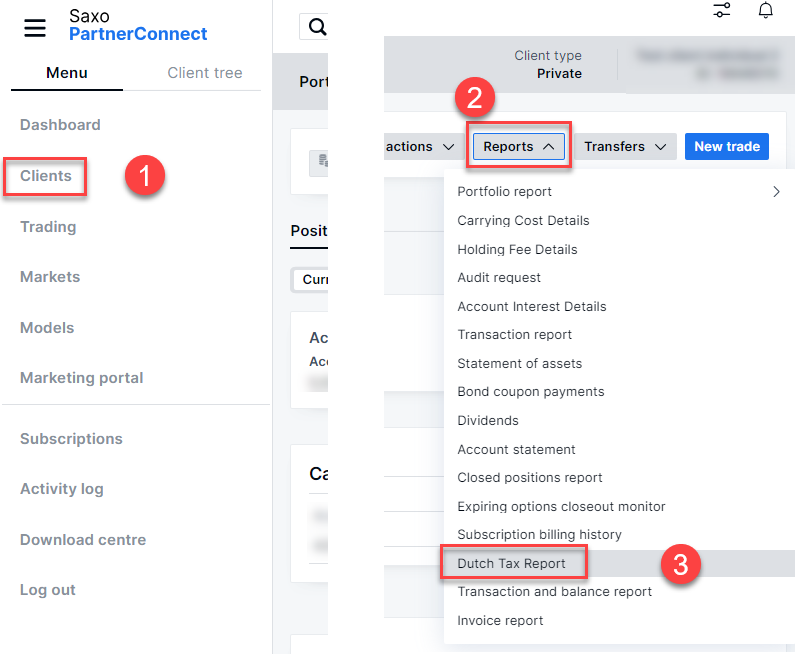
Task: Collapse the Reports dropdown
Action: click(x=519, y=147)
